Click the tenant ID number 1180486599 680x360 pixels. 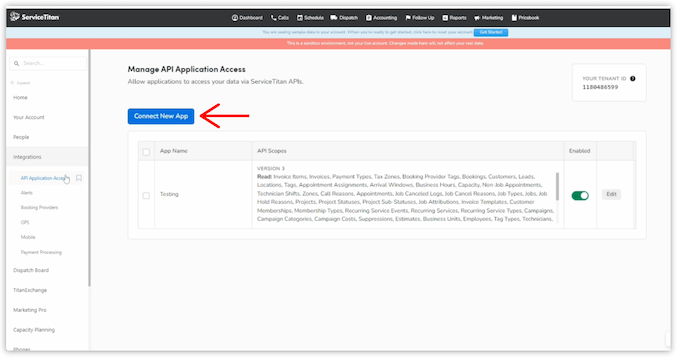(600, 87)
